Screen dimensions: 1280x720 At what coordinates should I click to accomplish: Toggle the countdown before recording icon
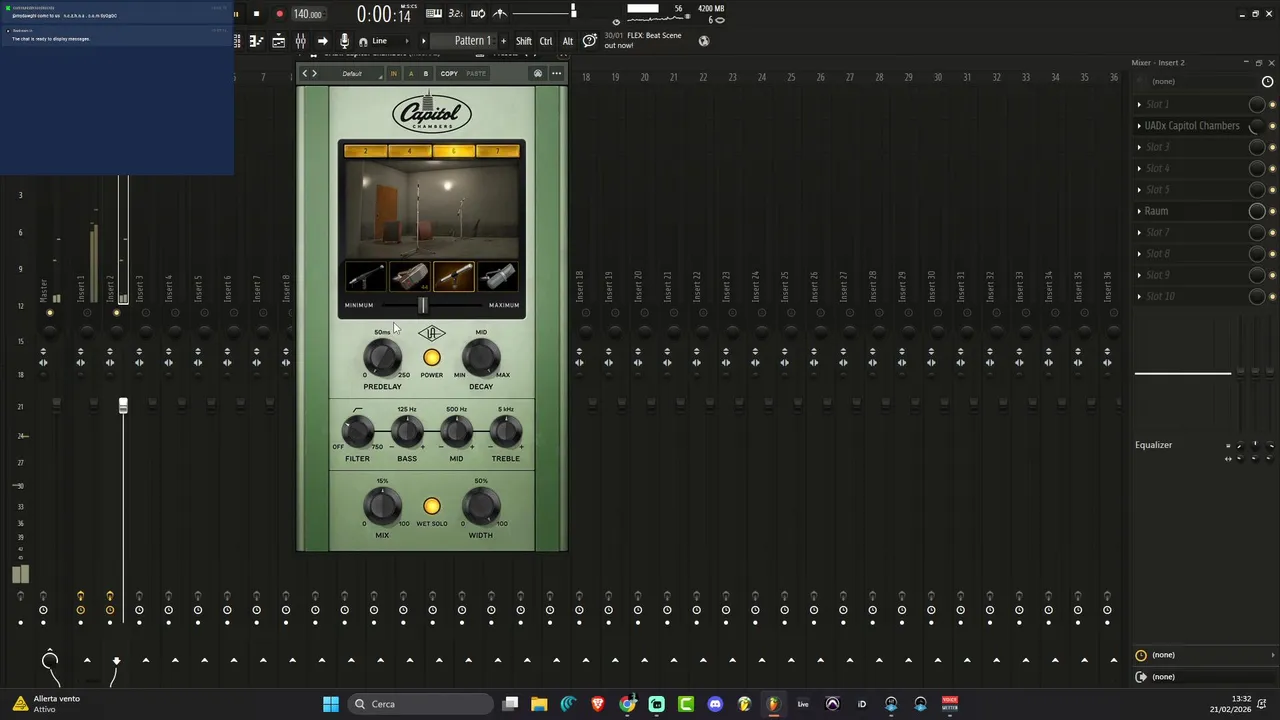(x=456, y=13)
